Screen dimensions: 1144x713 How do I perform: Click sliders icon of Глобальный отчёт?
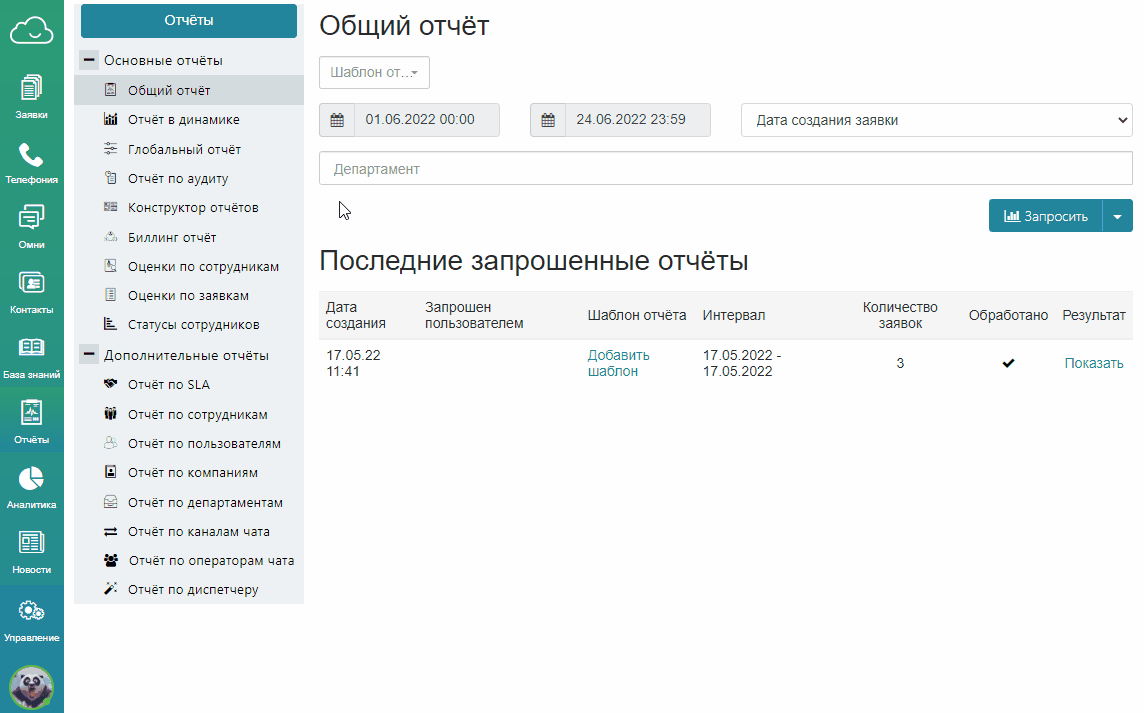coord(110,149)
